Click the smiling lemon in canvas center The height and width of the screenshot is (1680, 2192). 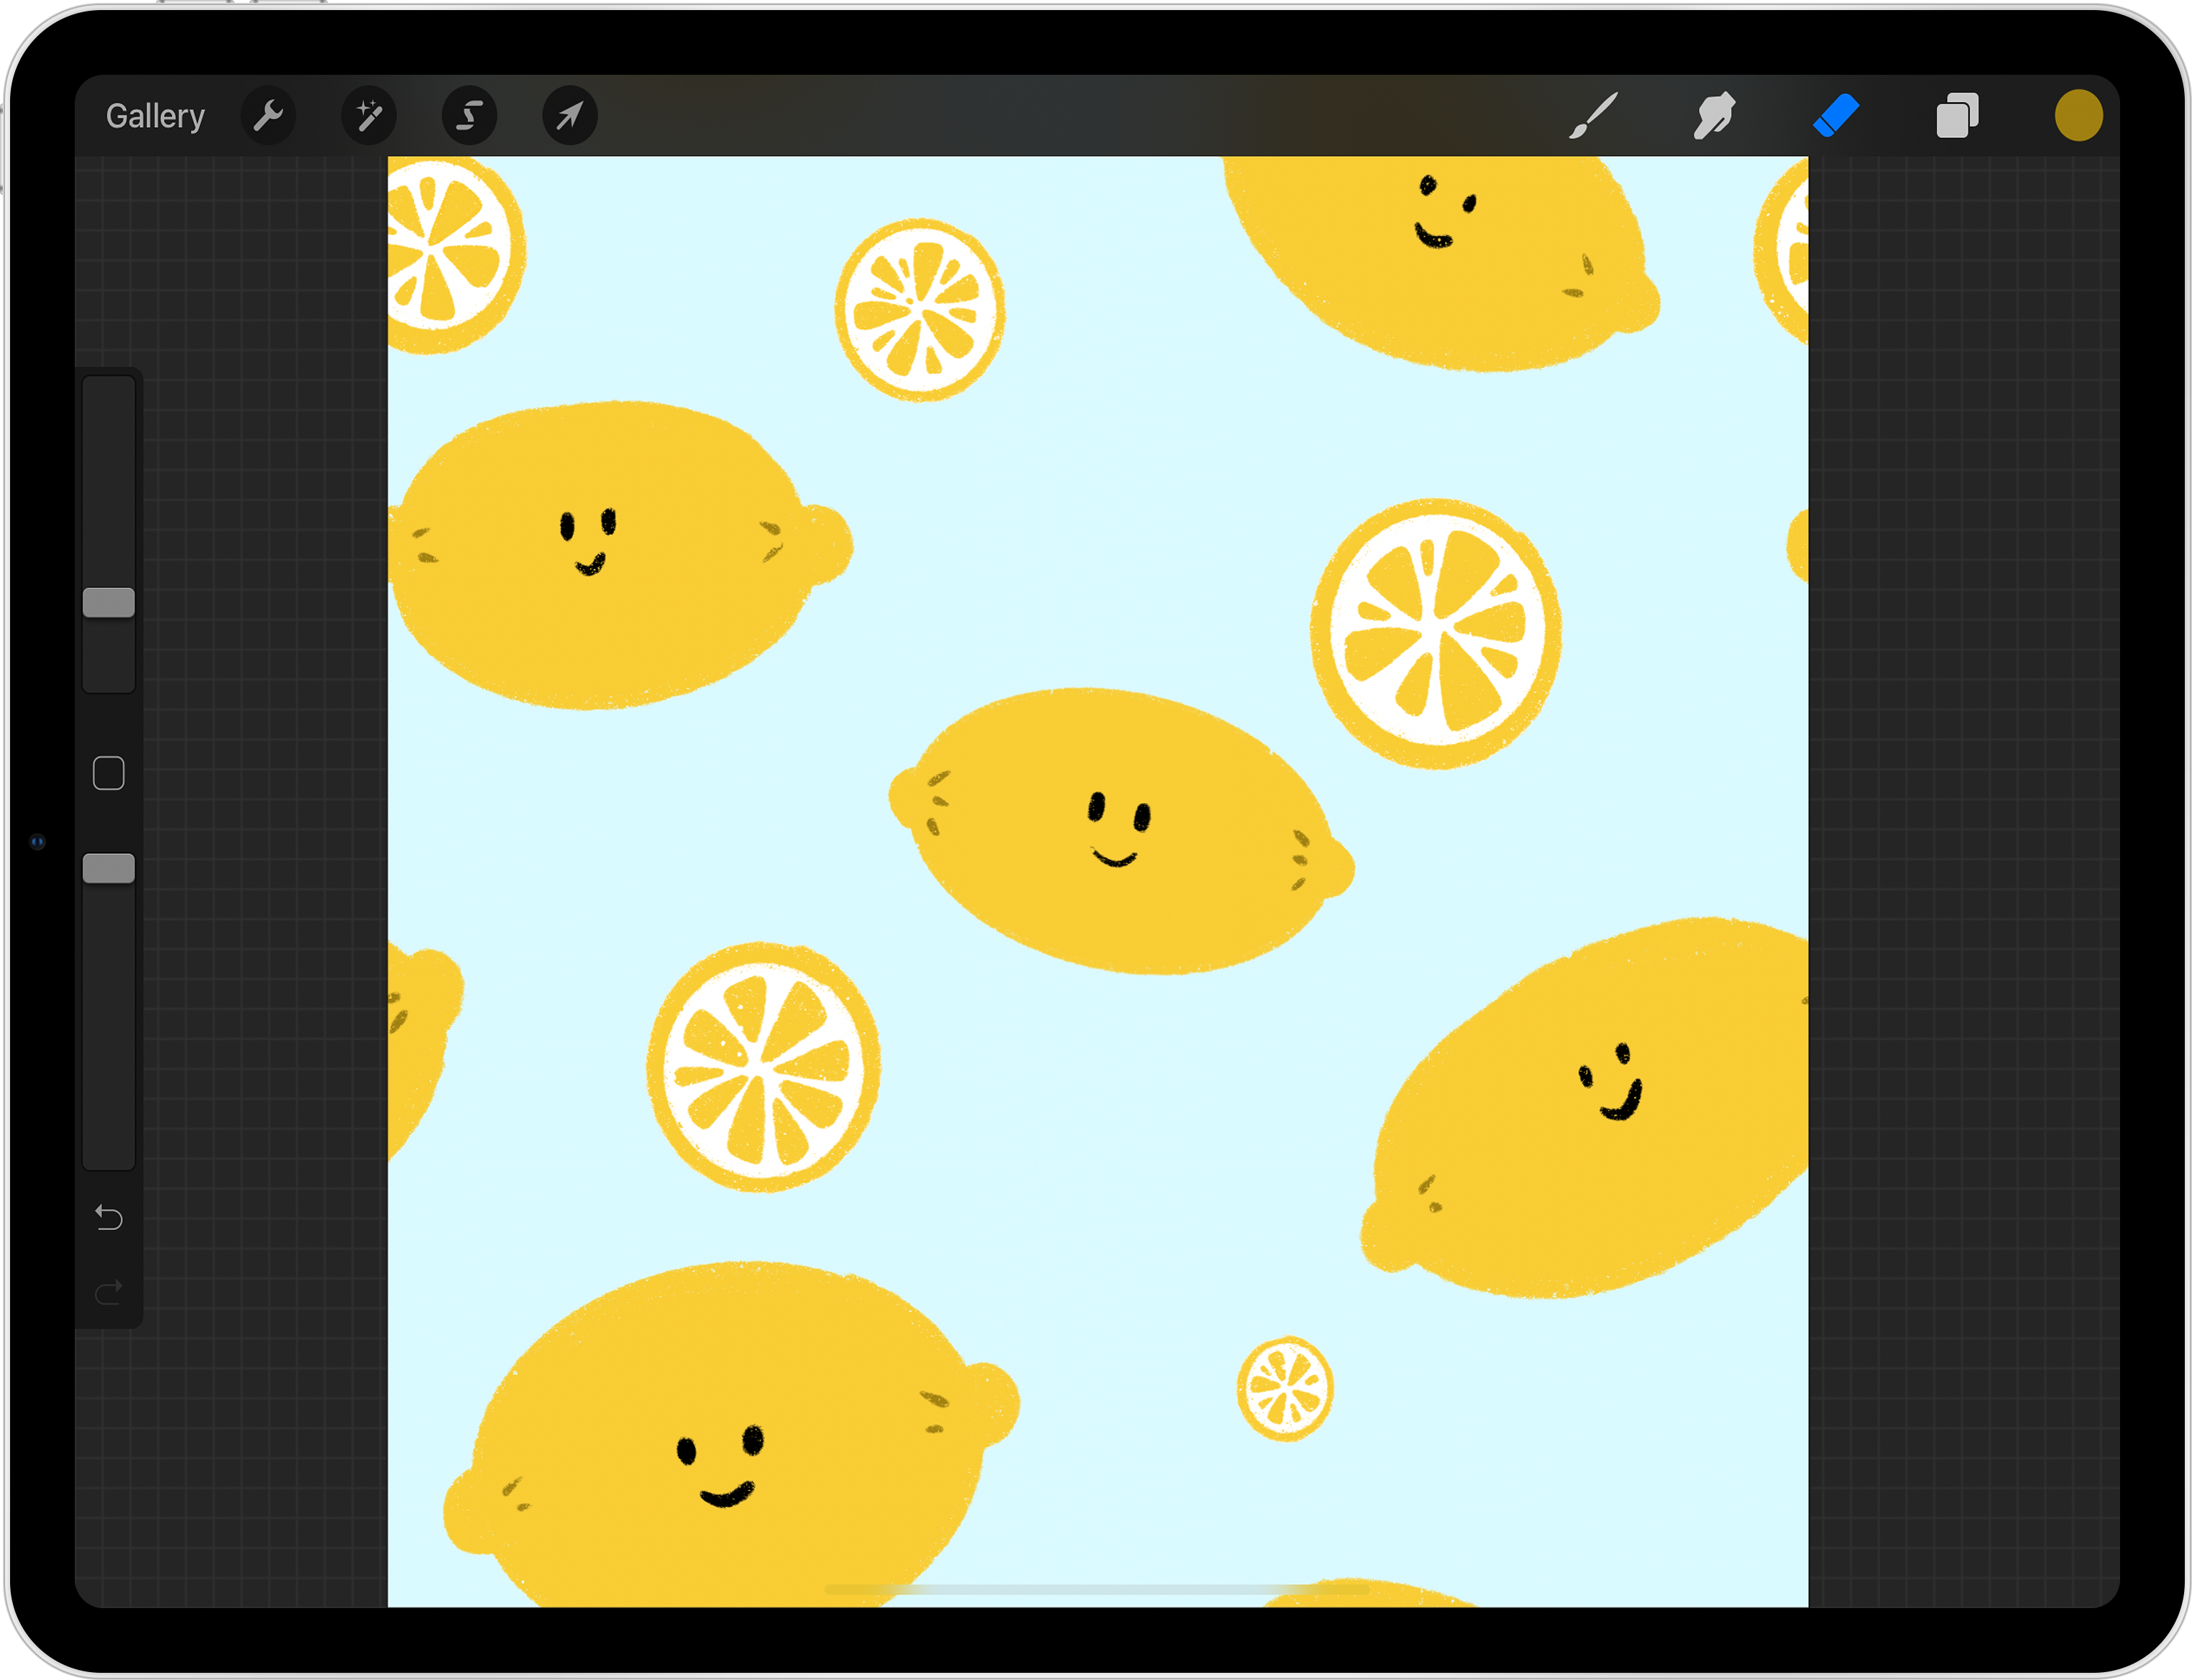[1120, 832]
